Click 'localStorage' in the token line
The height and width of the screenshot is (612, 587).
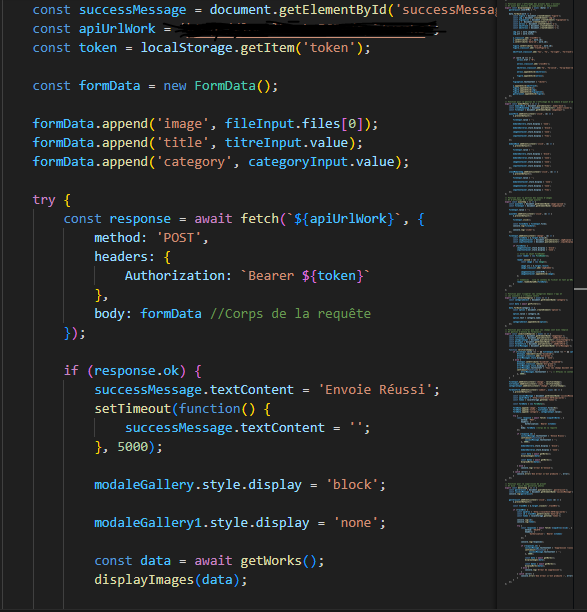[186, 48]
